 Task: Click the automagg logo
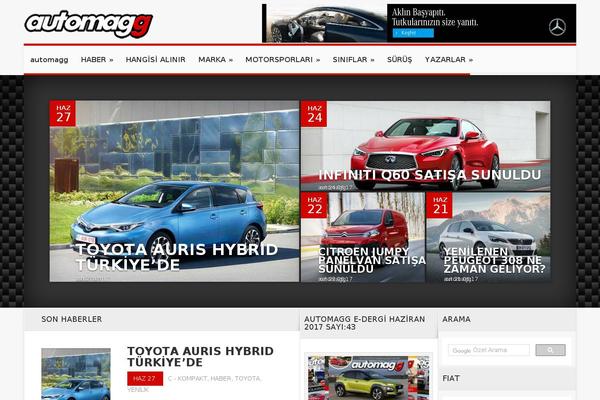pos(89,24)
